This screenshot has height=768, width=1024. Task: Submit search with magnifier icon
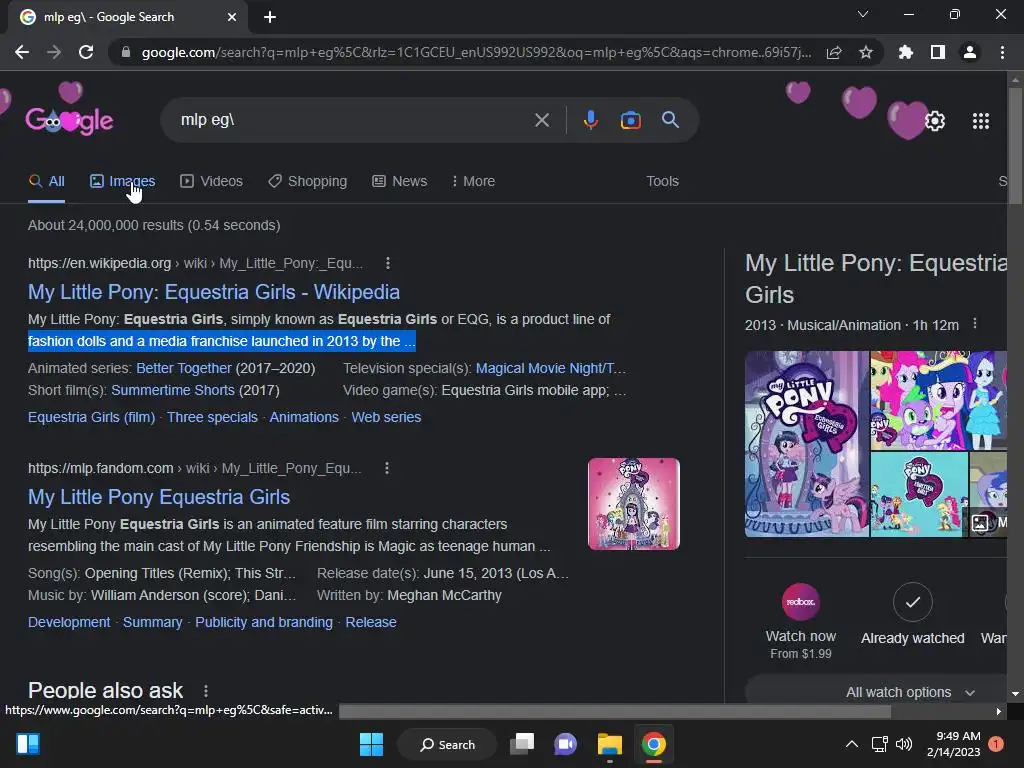pyautogui.click(x=671, y=120)
